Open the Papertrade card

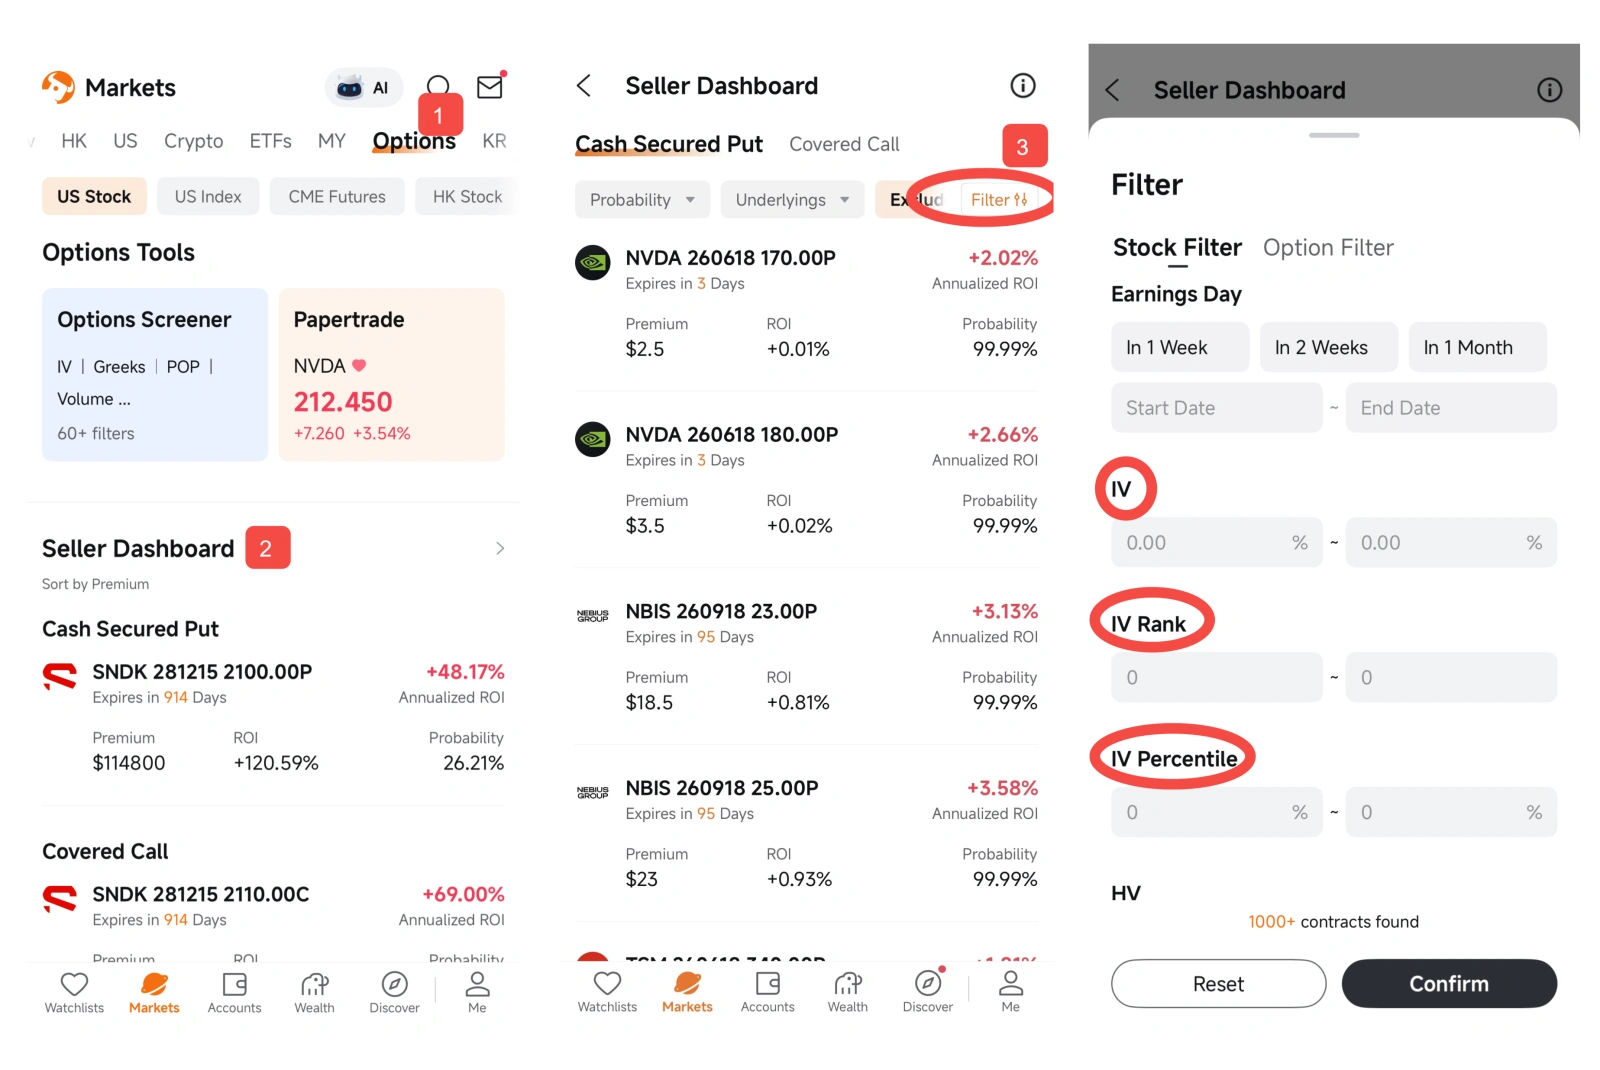391,375
